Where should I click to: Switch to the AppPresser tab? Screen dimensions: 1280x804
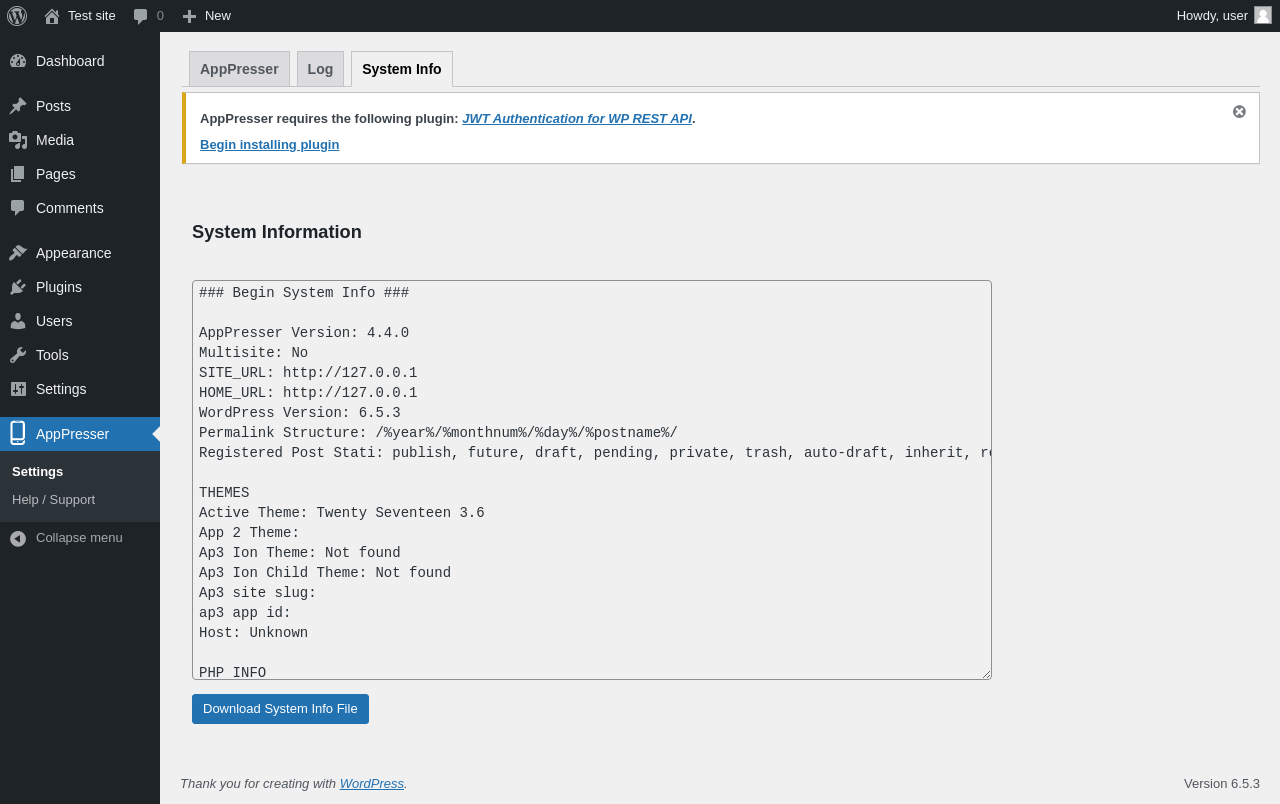point(239,69)
